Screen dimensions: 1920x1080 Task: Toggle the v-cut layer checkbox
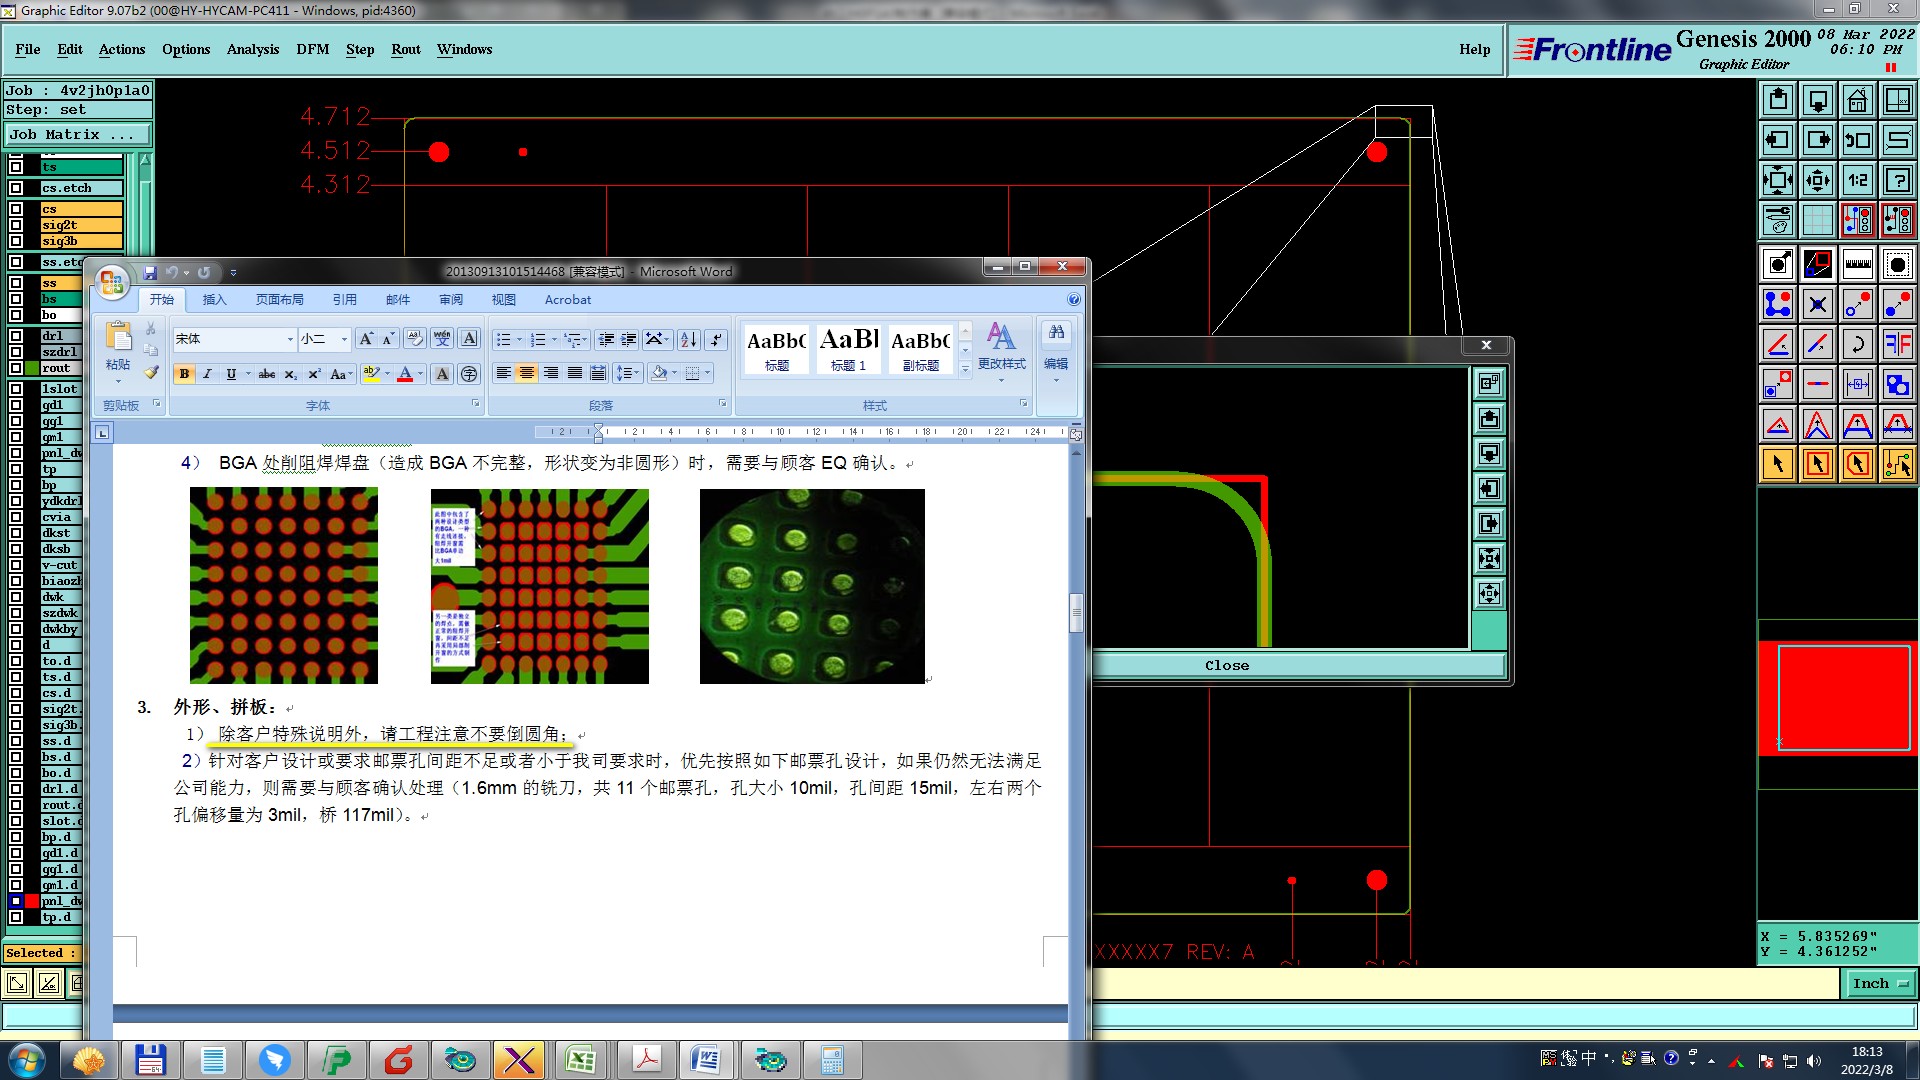click(16, 565)
